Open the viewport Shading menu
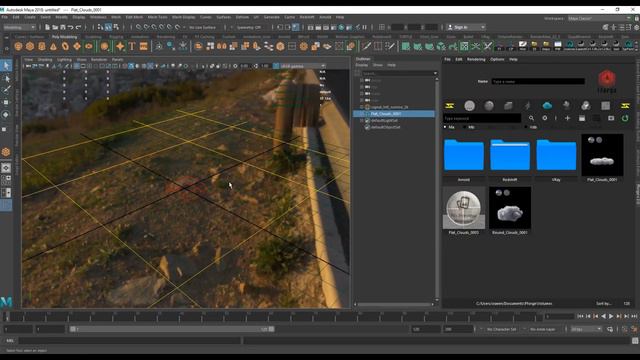Screen dimensions: 640x360 pos(45,60)
